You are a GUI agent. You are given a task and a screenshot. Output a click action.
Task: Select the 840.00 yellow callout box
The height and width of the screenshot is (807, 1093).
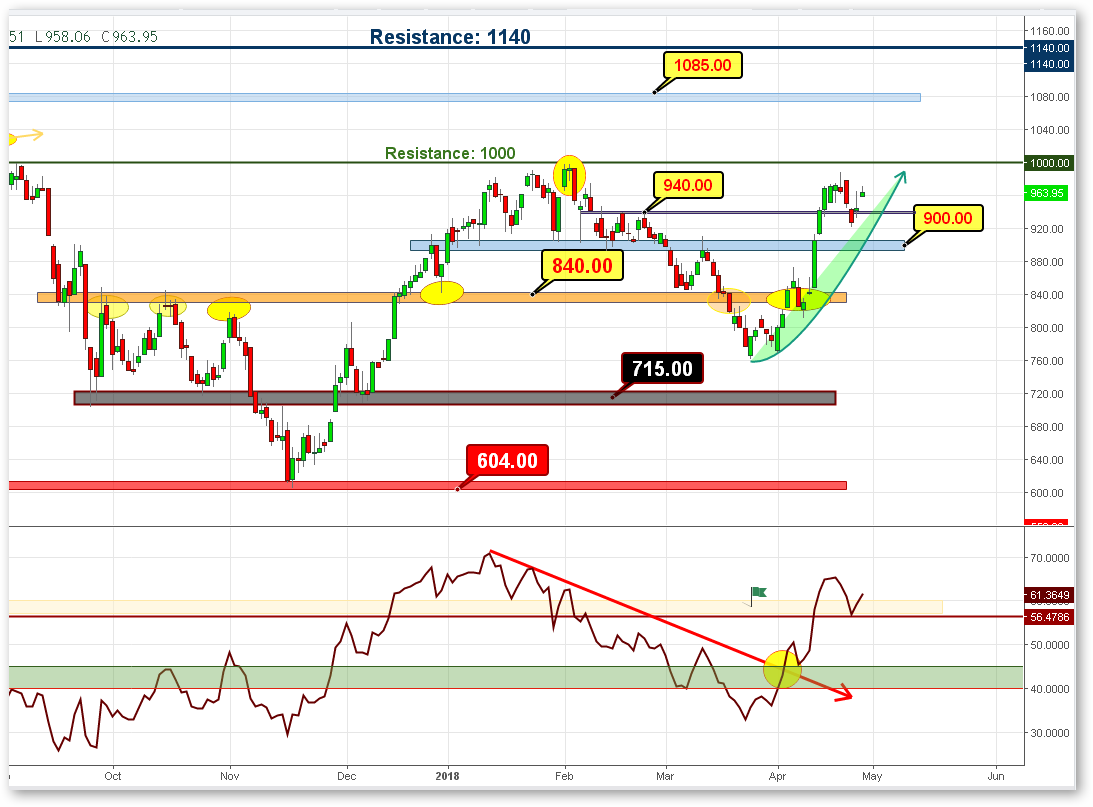click(582, 266)
